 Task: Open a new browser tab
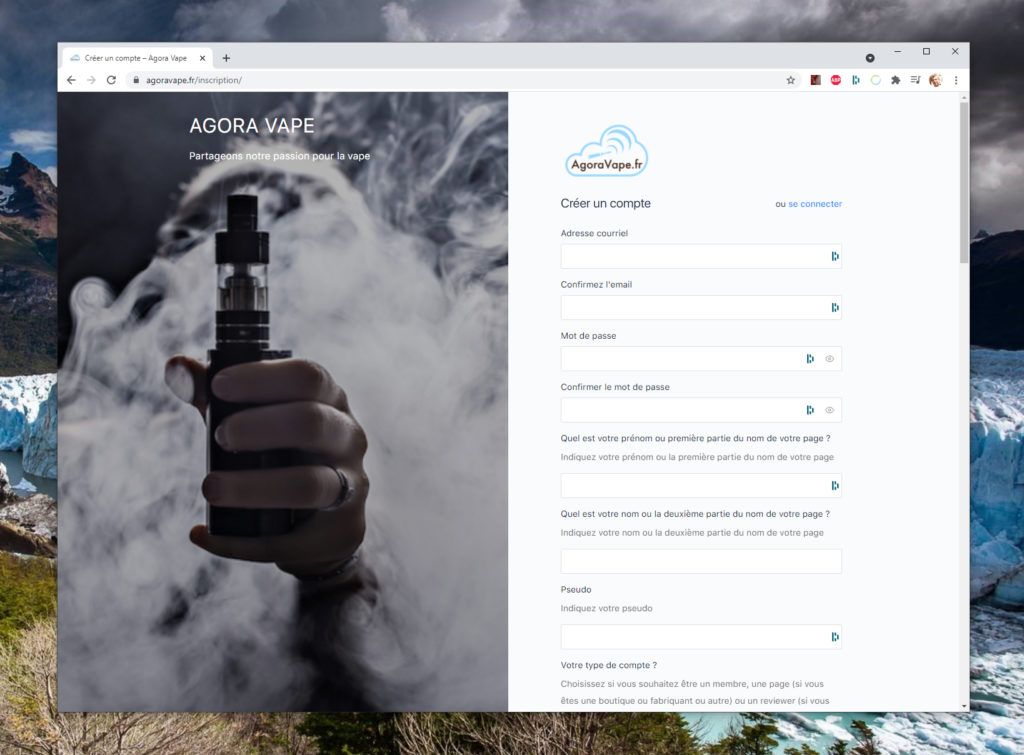pos(226,58)
